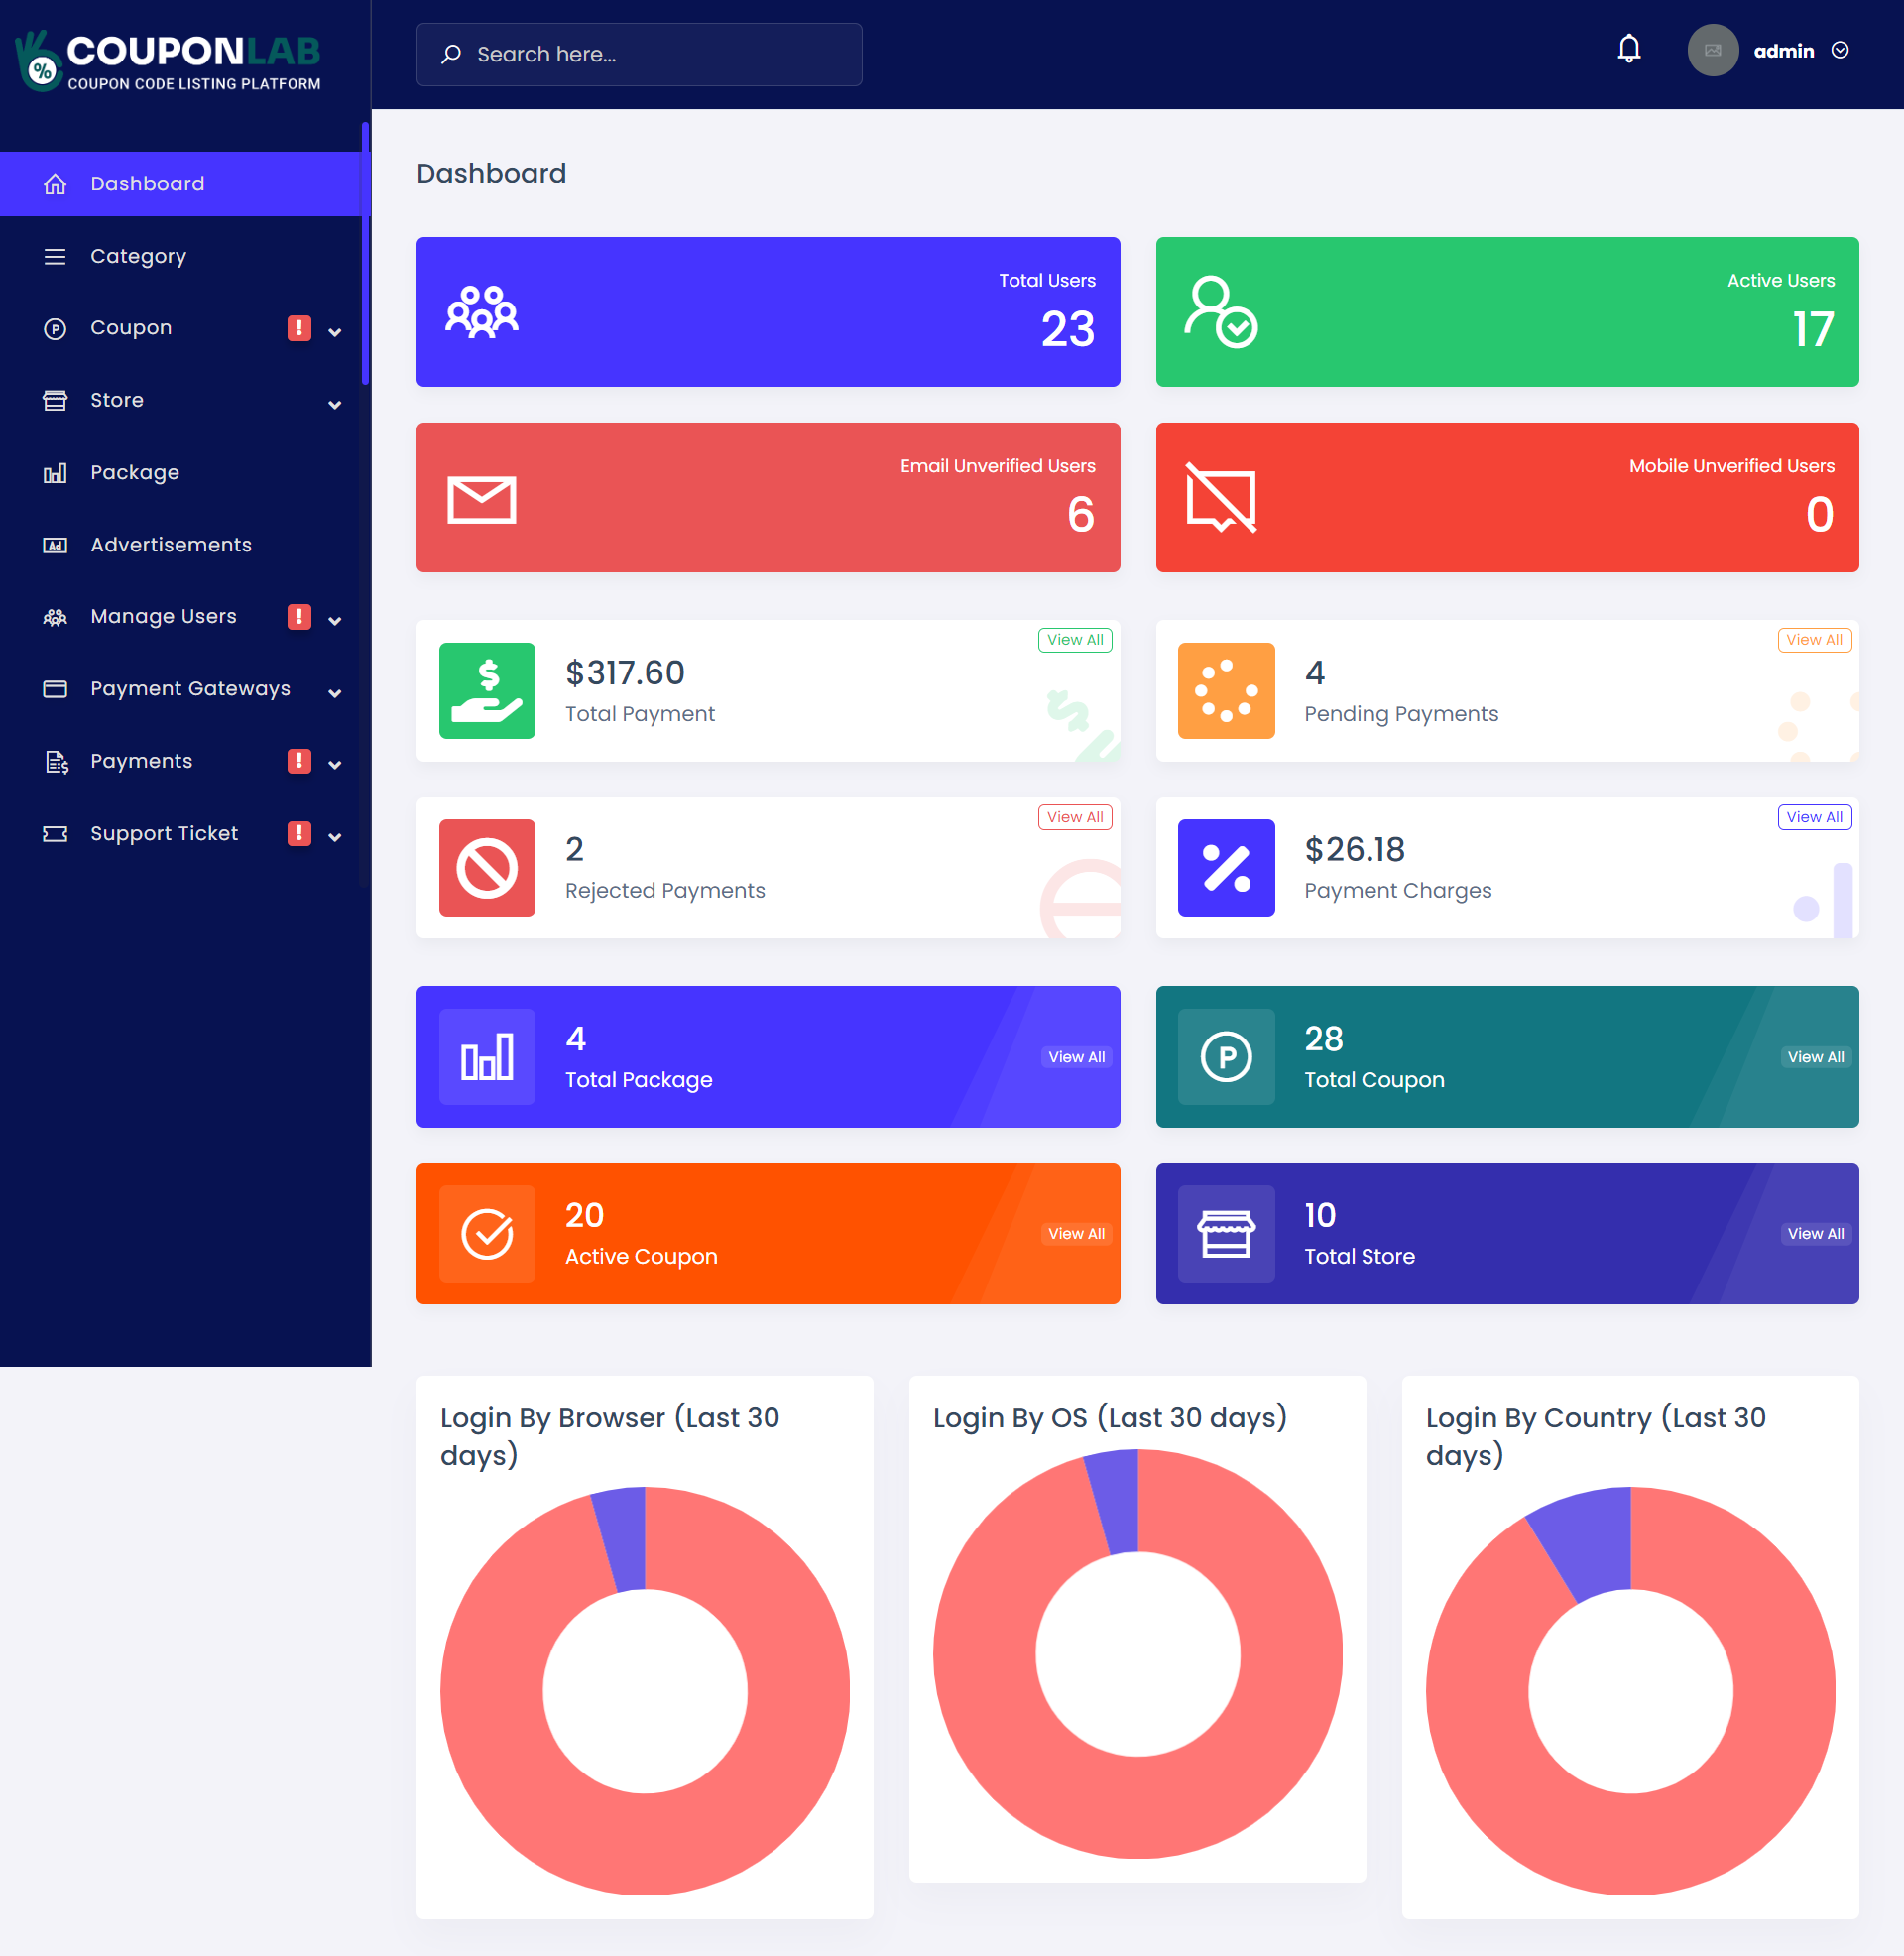Go to Advertisements in sidebar

click(x=171, y=545)
